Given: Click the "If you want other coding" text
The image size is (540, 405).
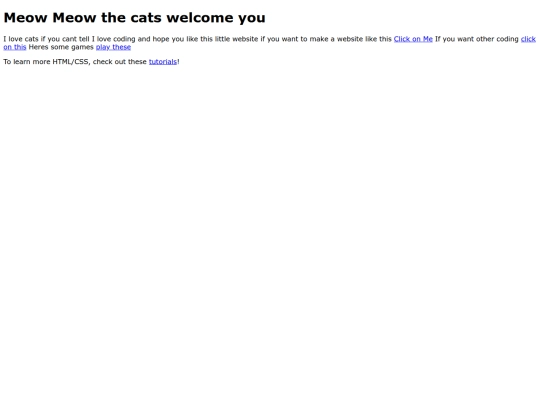Looking at the screenshot, I should point(477,39).
